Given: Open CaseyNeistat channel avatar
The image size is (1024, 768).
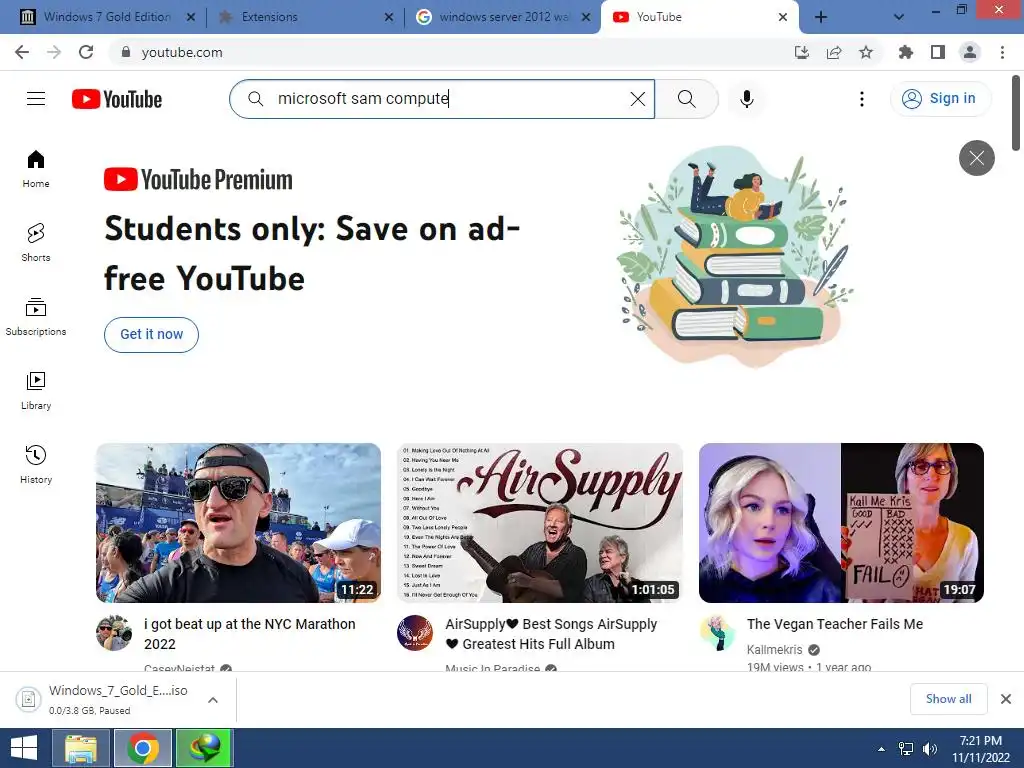Looking at the screenshot, I should click(114, 633).
